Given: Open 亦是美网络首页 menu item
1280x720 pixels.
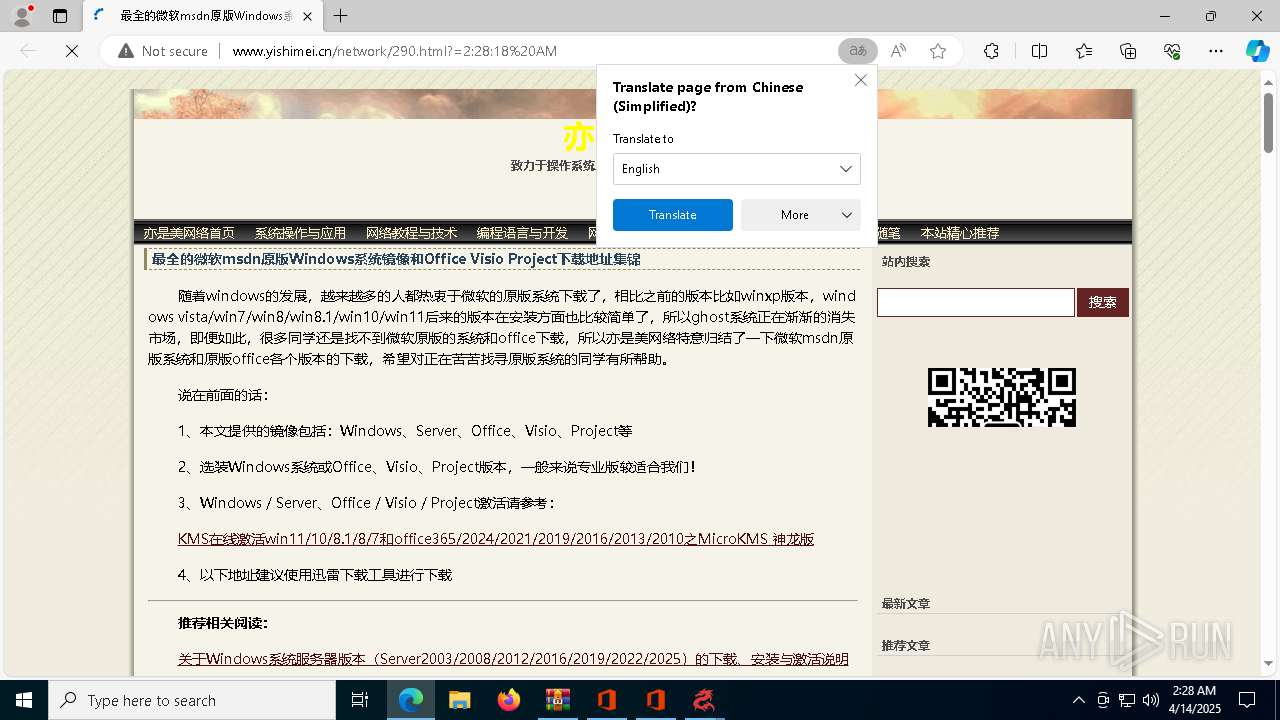Looking at the screenshot, I should [x=189, y=233].
